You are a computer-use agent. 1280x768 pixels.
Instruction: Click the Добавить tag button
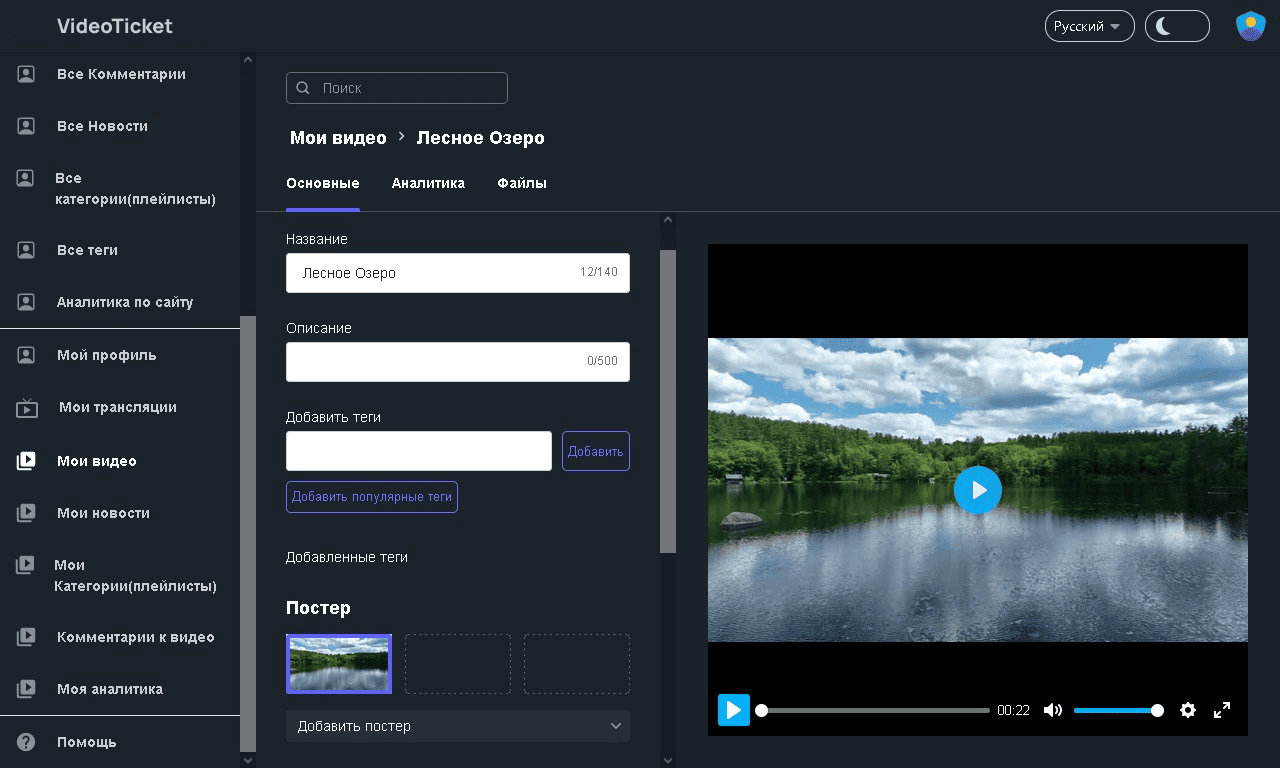coord(595,451)
